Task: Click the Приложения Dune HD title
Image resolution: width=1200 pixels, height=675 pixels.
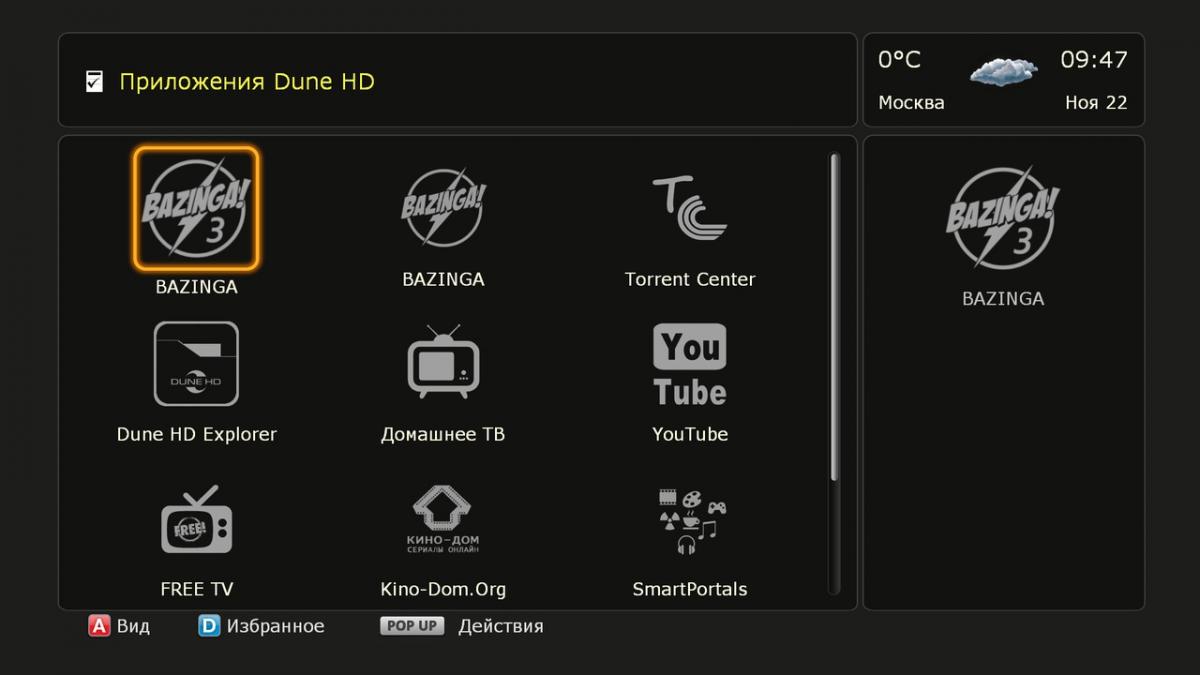Action: click(x=247, y=82)
